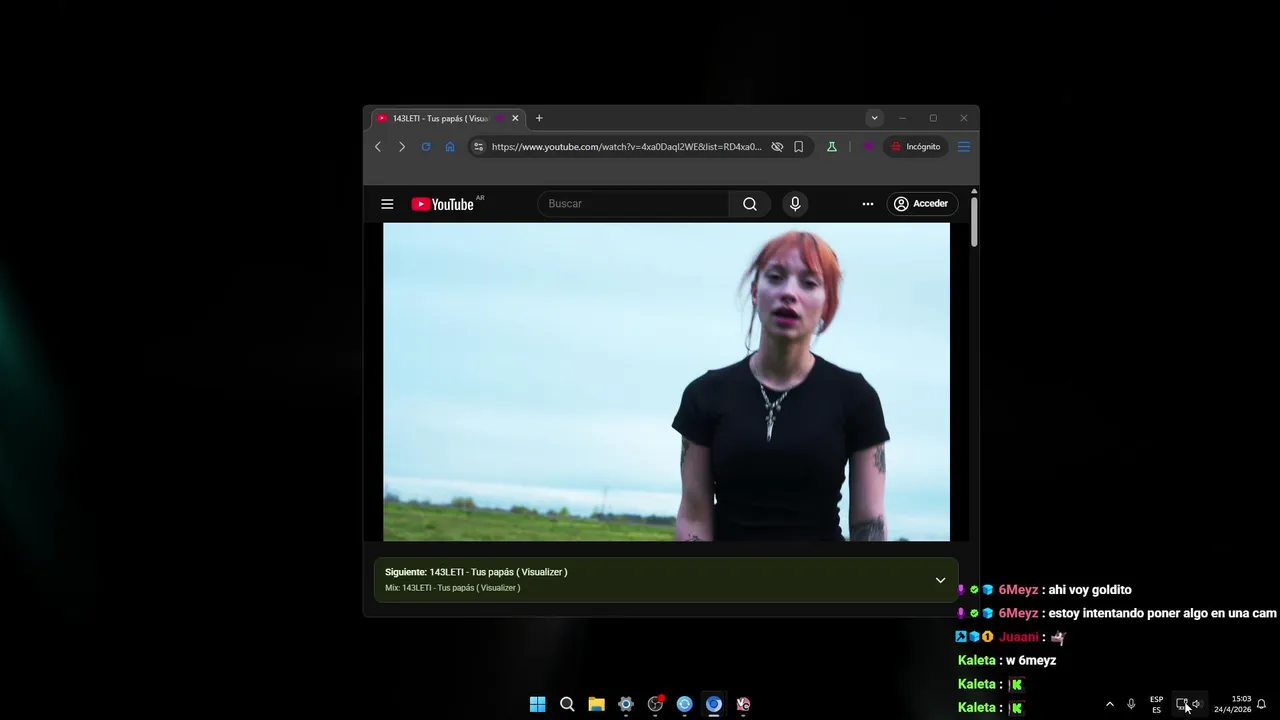1280x720 pixels.
Task: Bookmark this page with the bookmark icon
Action: pos(799,147)
